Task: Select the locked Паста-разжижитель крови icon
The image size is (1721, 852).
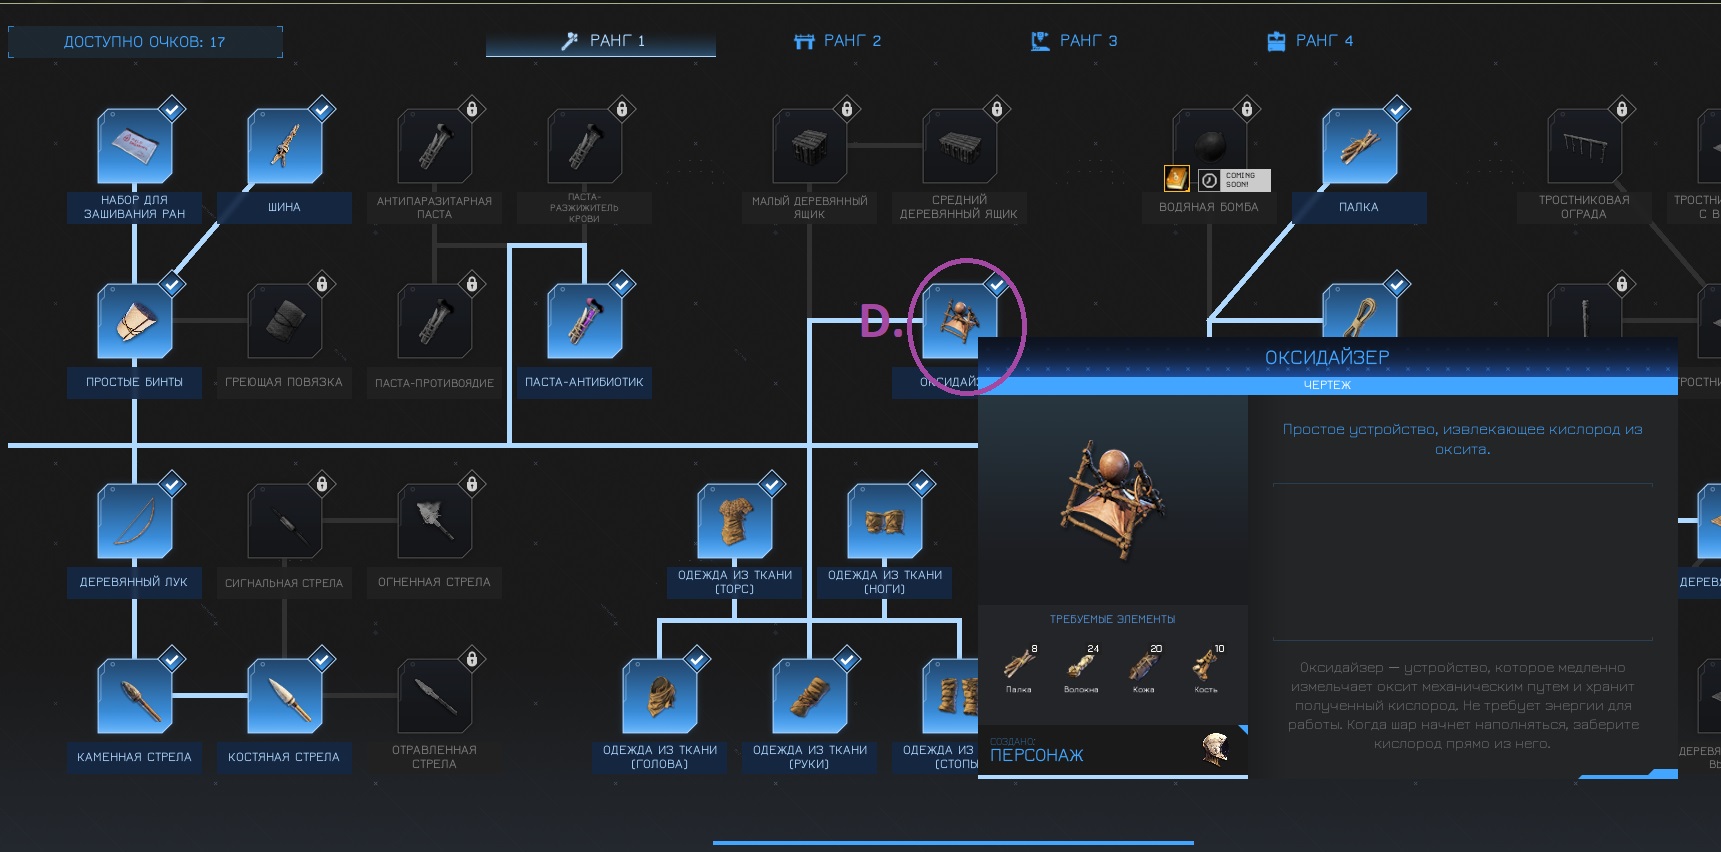Action: 585,146
